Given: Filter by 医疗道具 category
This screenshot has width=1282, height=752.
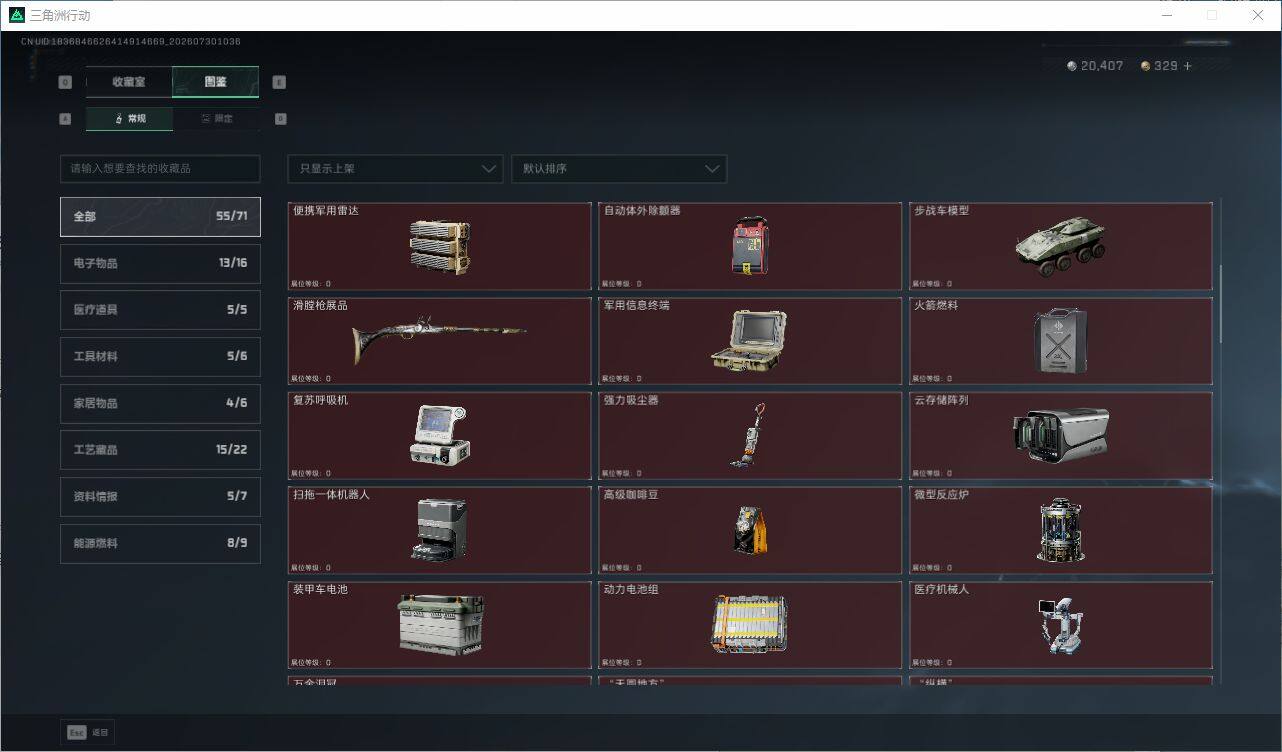Looking at the screenshot, I should click(160, 310).
